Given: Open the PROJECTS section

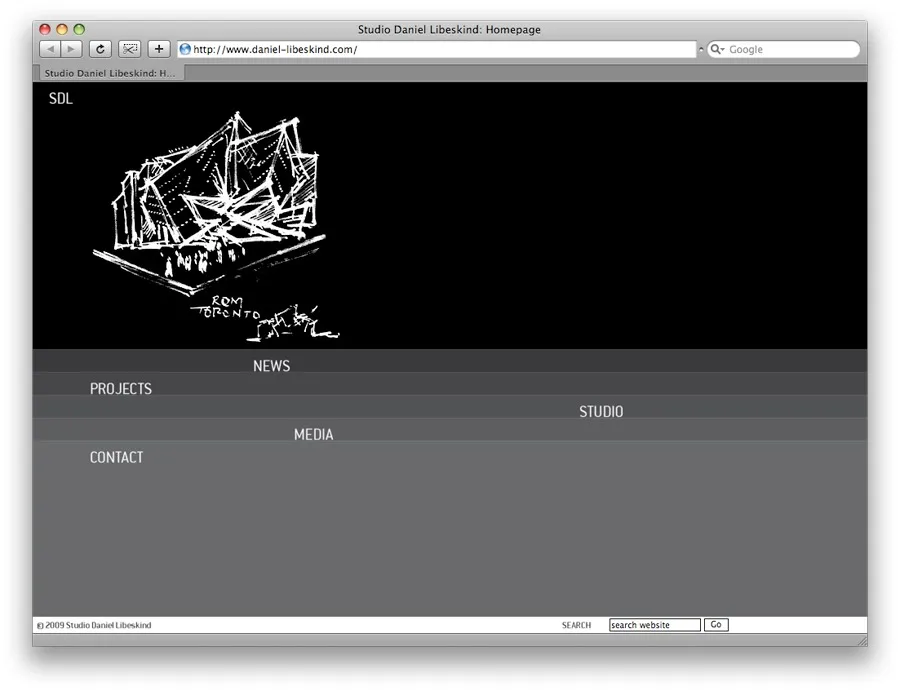Looking at the screenshot, I should coord(121,389).
